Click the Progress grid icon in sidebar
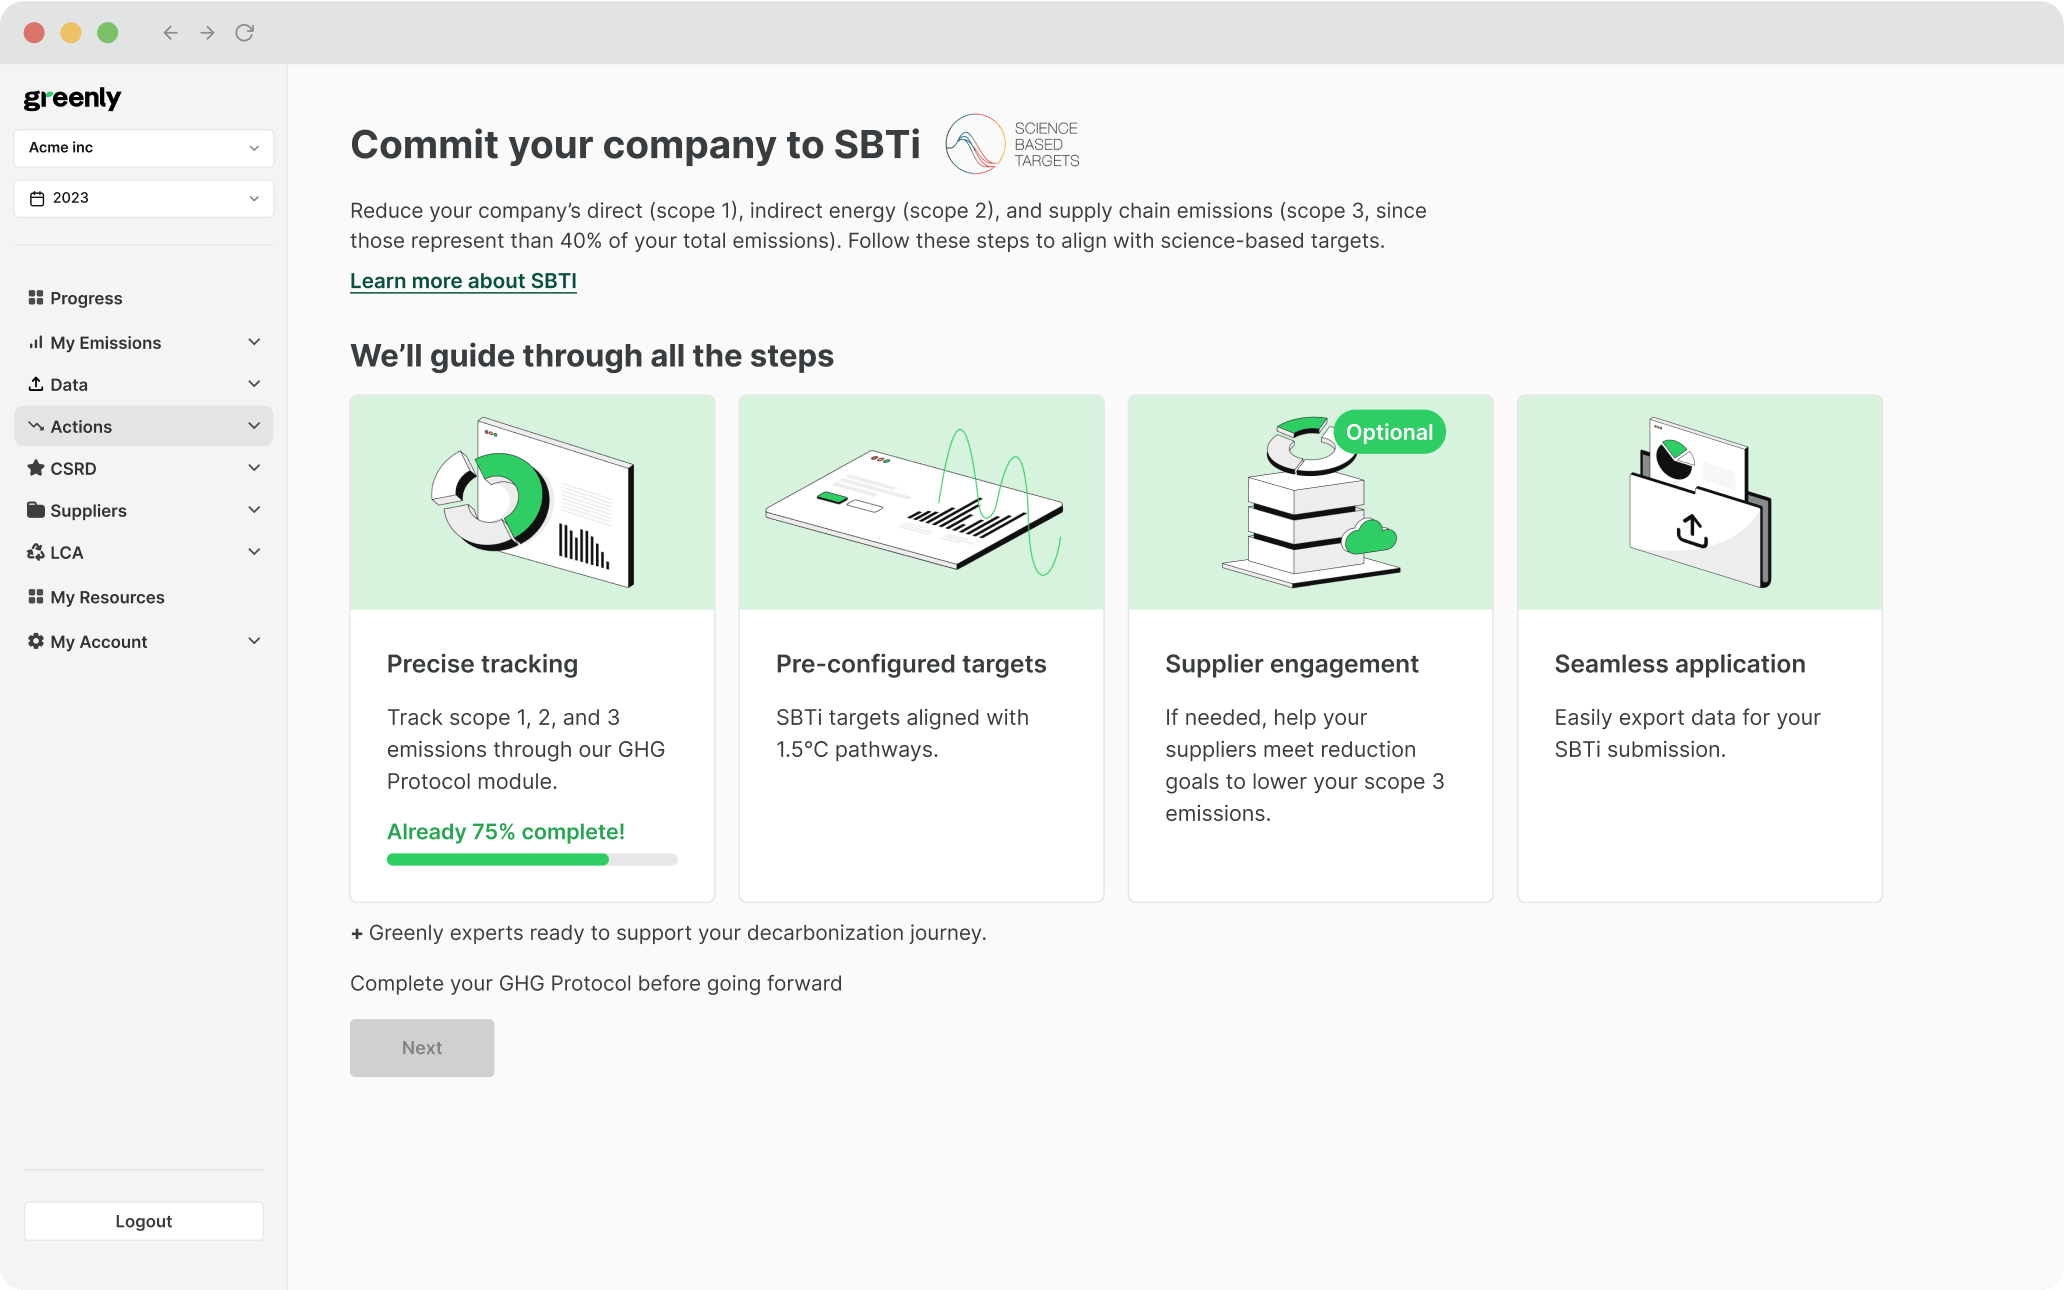The height and width of the screenshot is (1290, 2064). 35,298
